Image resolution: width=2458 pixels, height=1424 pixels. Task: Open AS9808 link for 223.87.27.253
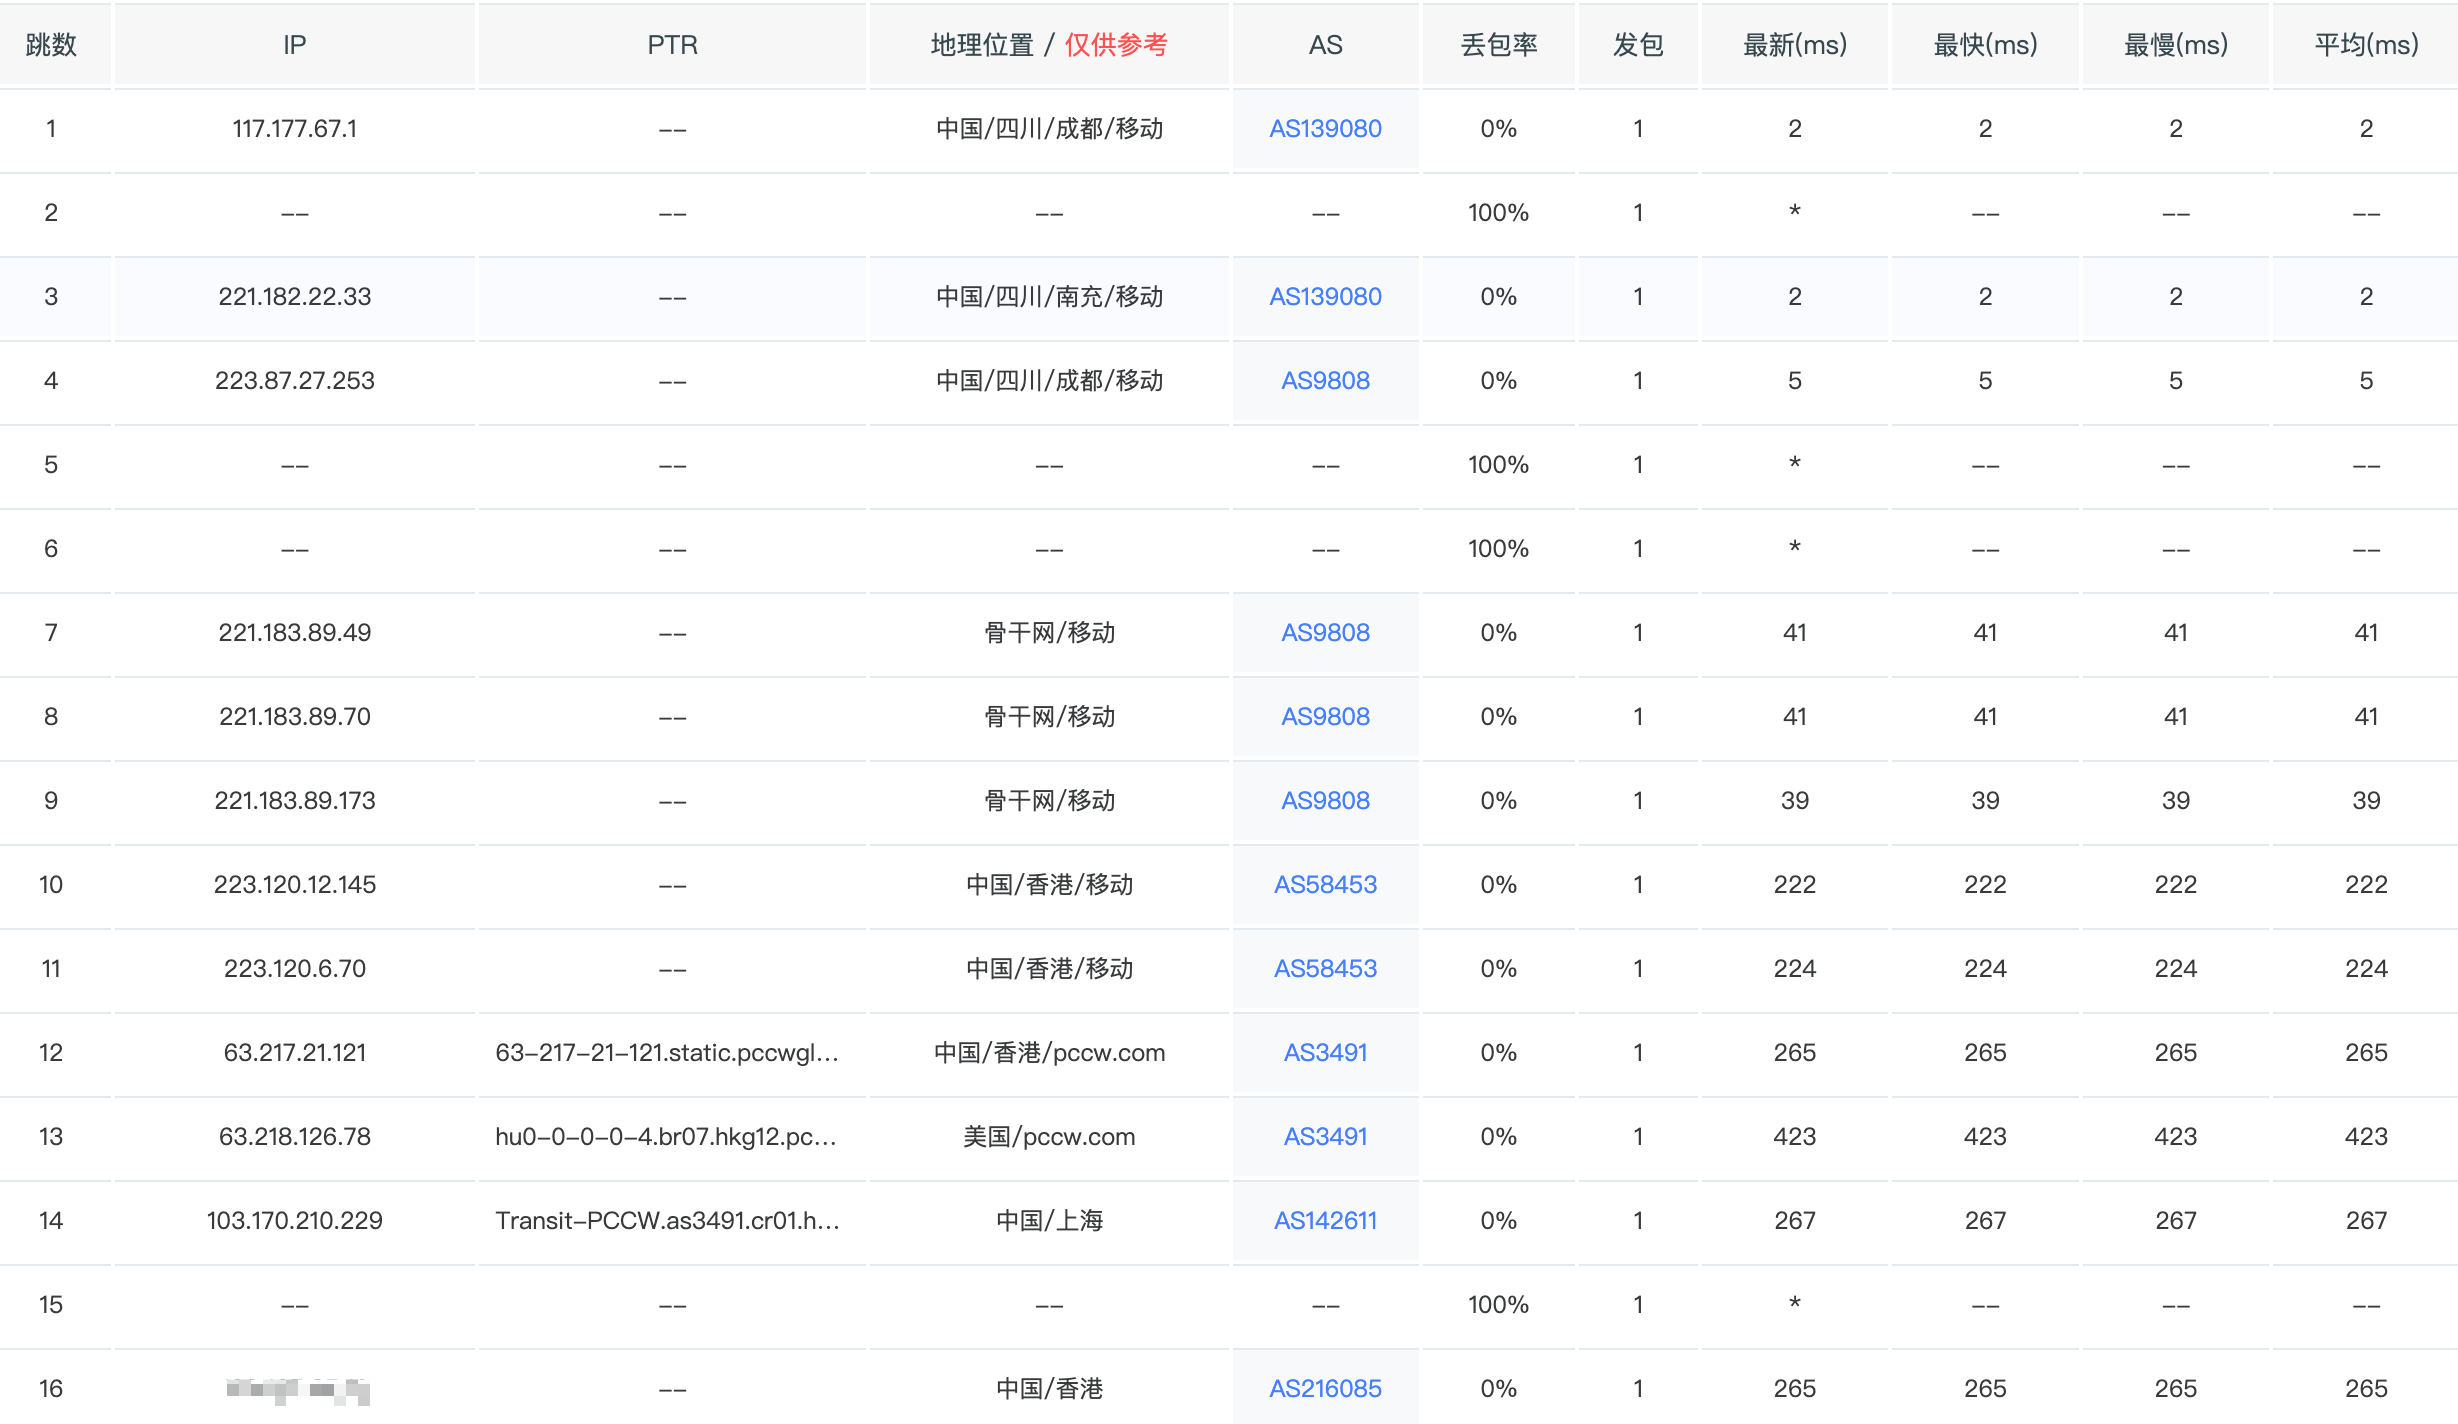click(1325, 381)
